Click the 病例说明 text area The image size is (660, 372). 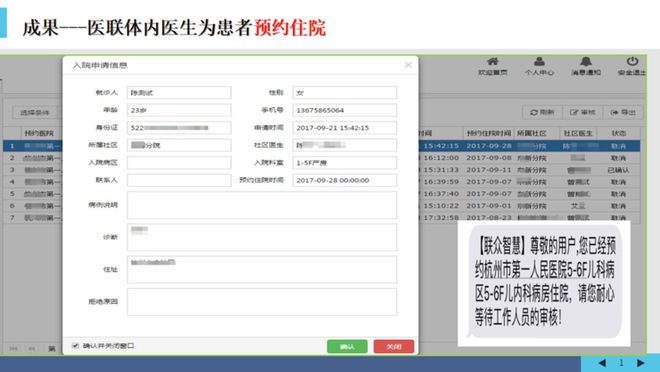click(262, 205)
